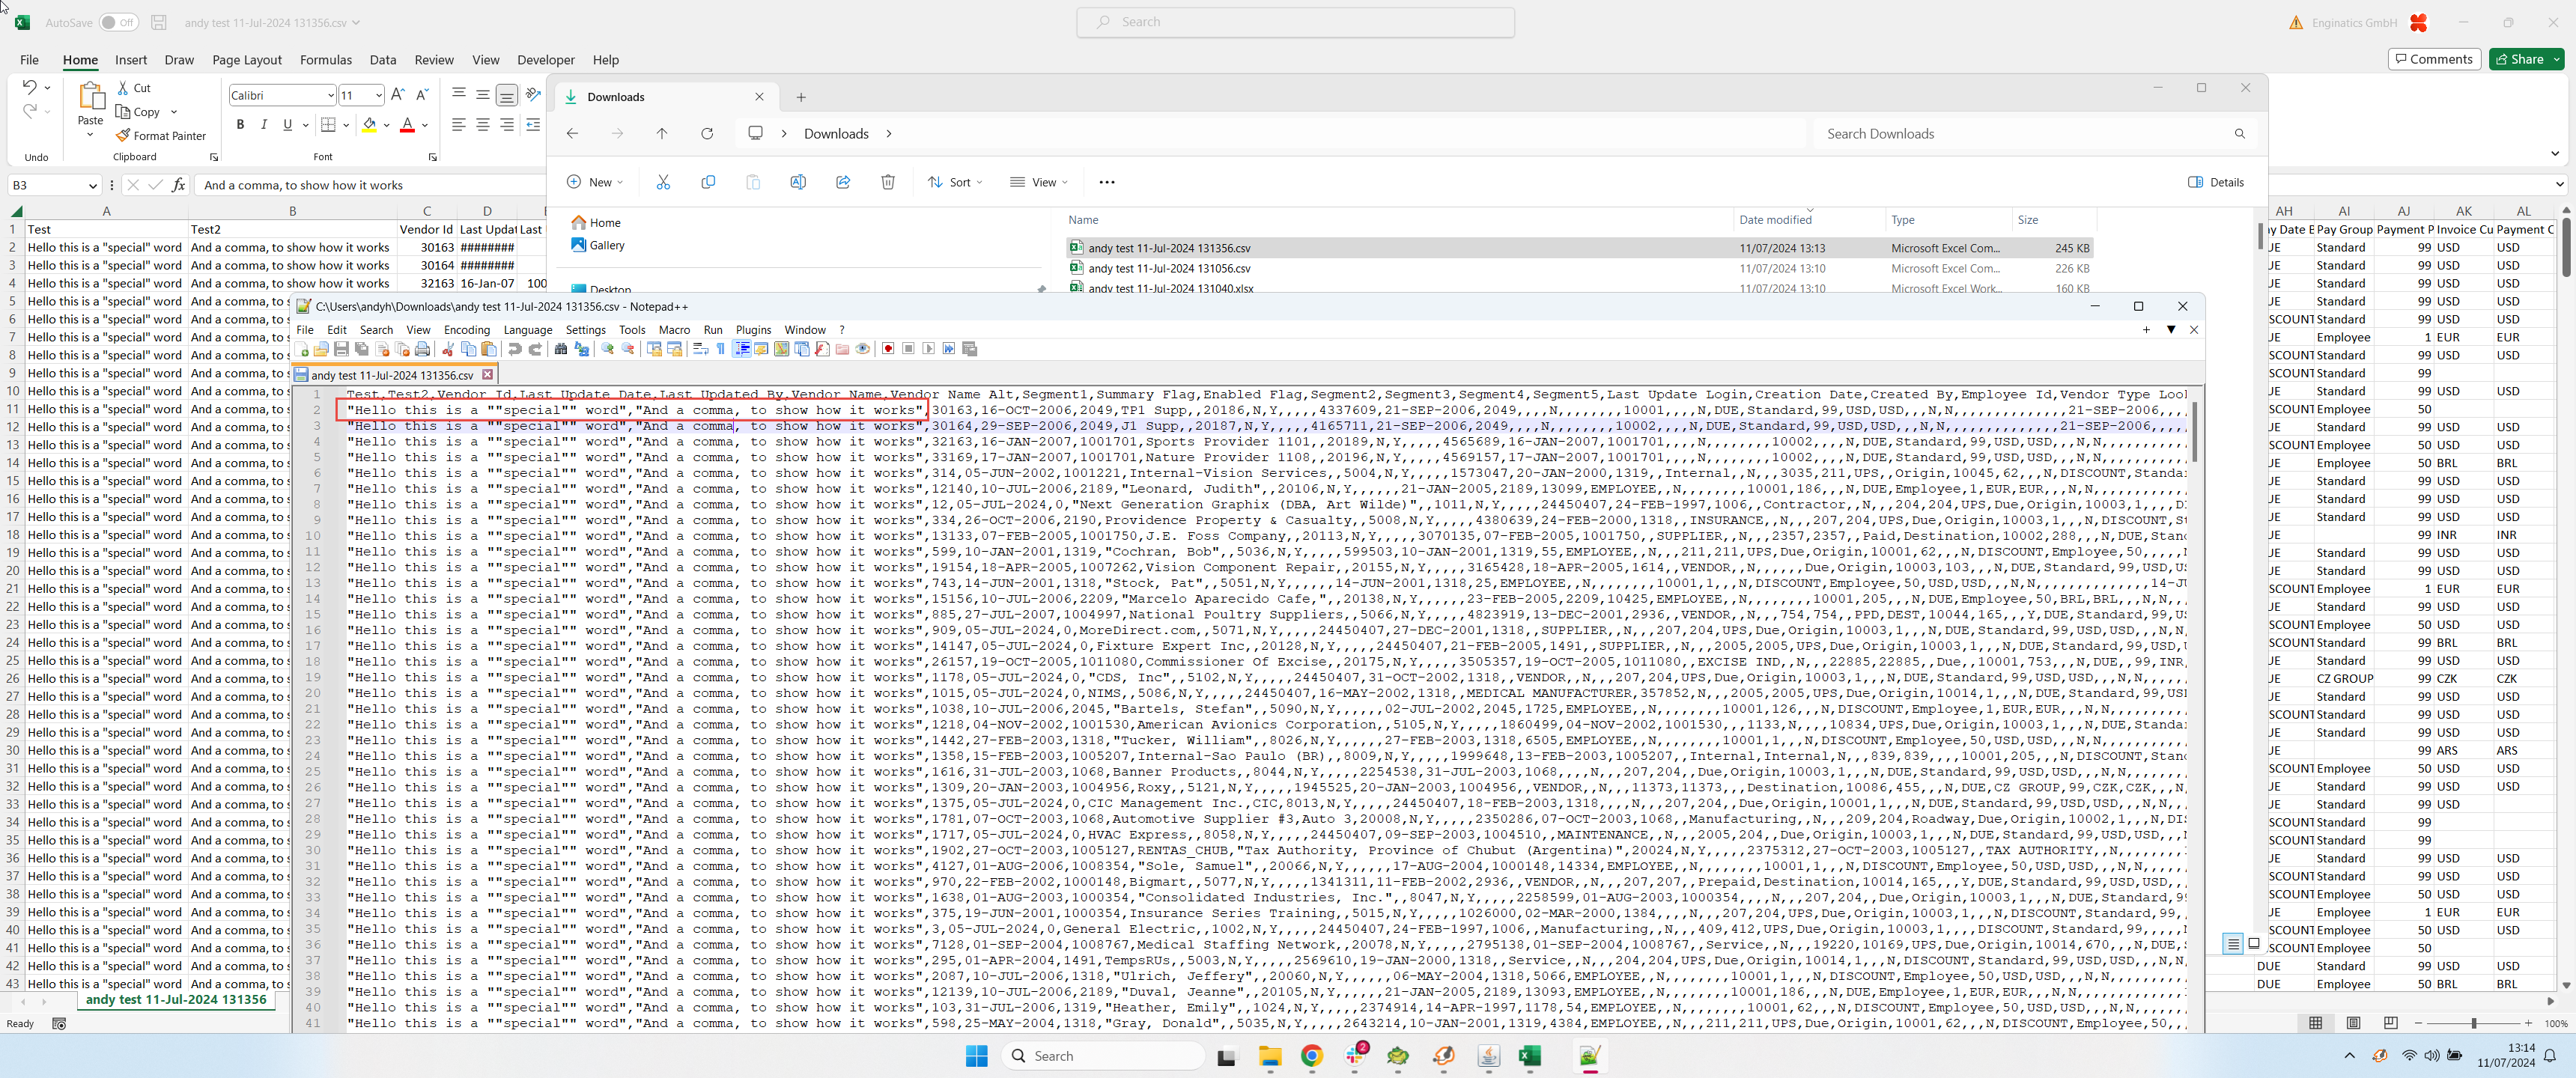Toggle the Details pane in File Explorer
Screen dimensions: 2576x1078
click(x=2216, y=182)
